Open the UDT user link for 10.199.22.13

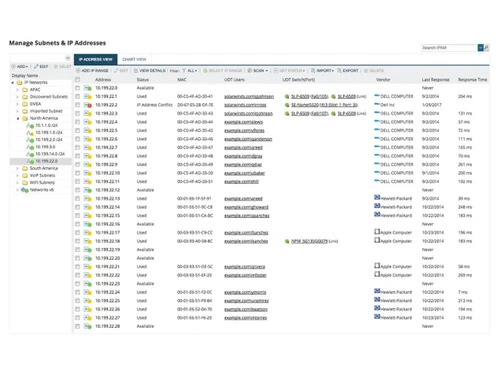click(243, 199)
